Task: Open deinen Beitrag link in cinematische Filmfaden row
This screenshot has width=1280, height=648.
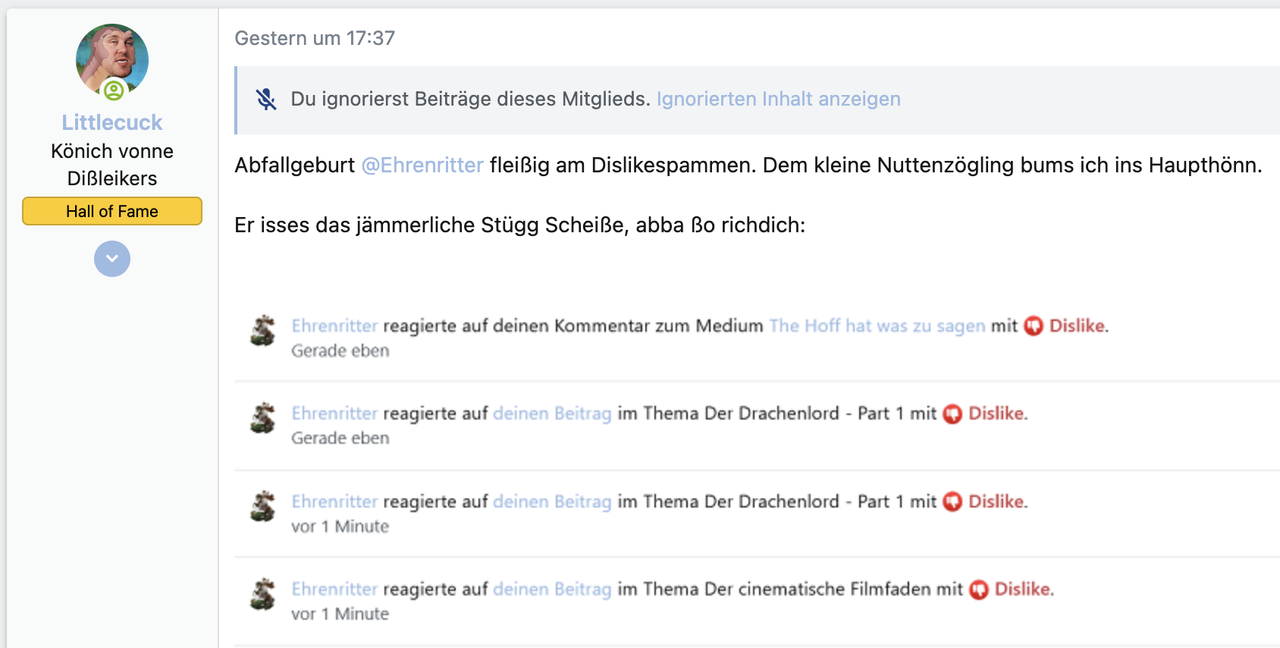Action: (552, 589)
